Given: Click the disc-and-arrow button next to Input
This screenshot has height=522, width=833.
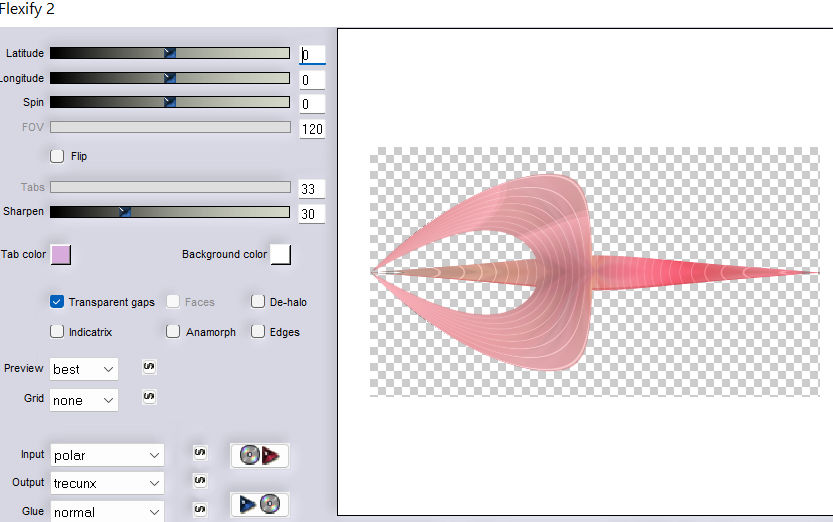Looking at the screenshot, I should (x=260, y=456).
